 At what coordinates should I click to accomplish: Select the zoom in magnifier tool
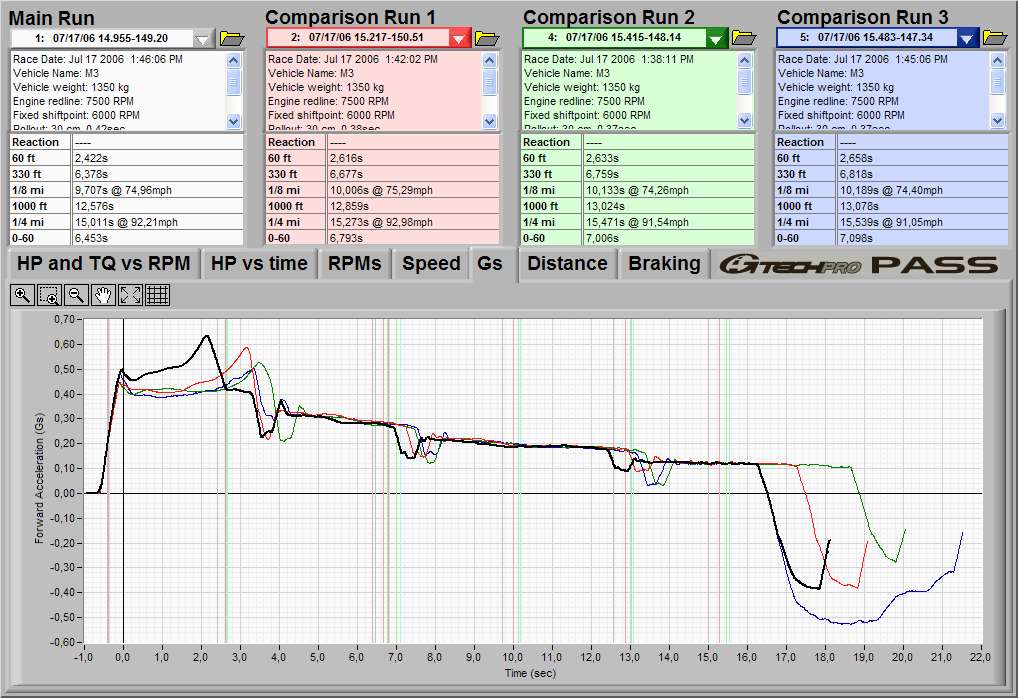click(22, 295)
